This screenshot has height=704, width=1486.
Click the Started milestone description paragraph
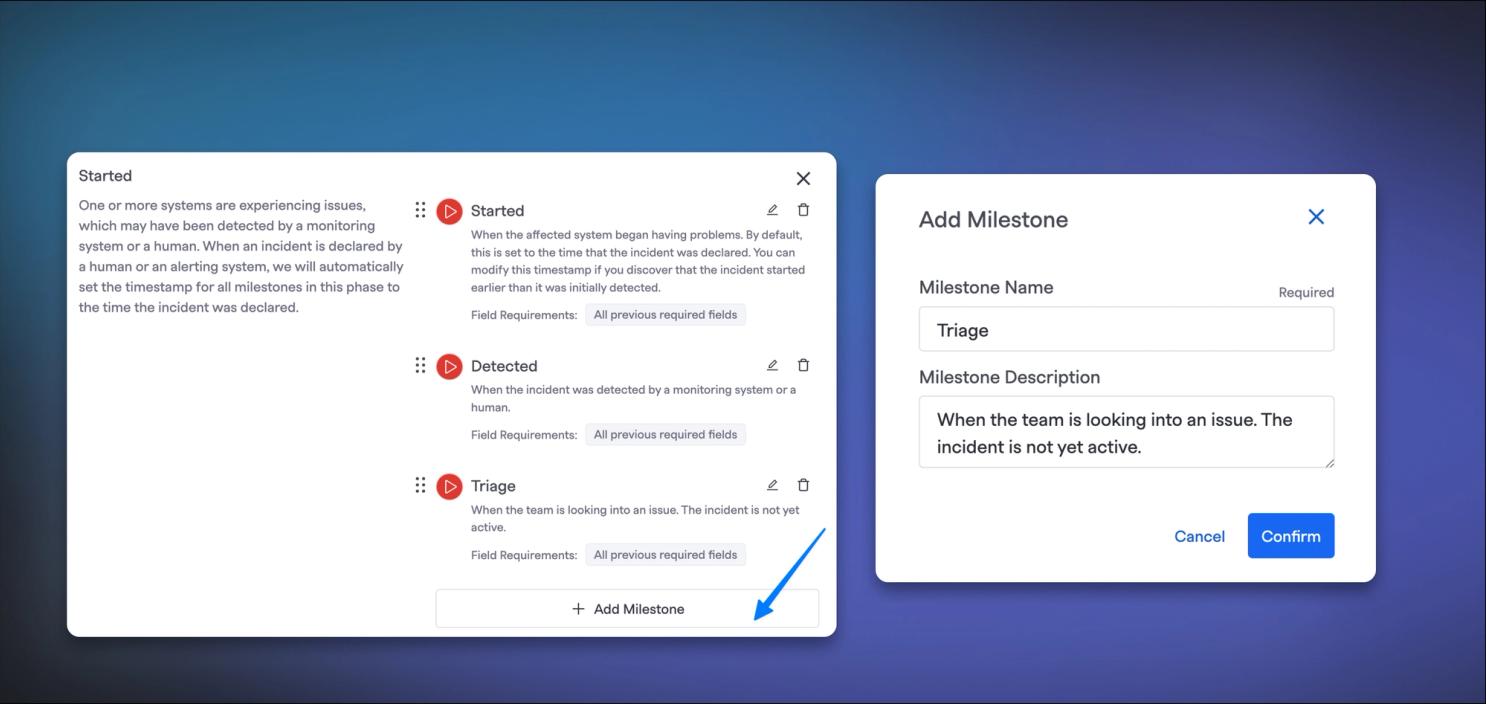coord(638,261)
